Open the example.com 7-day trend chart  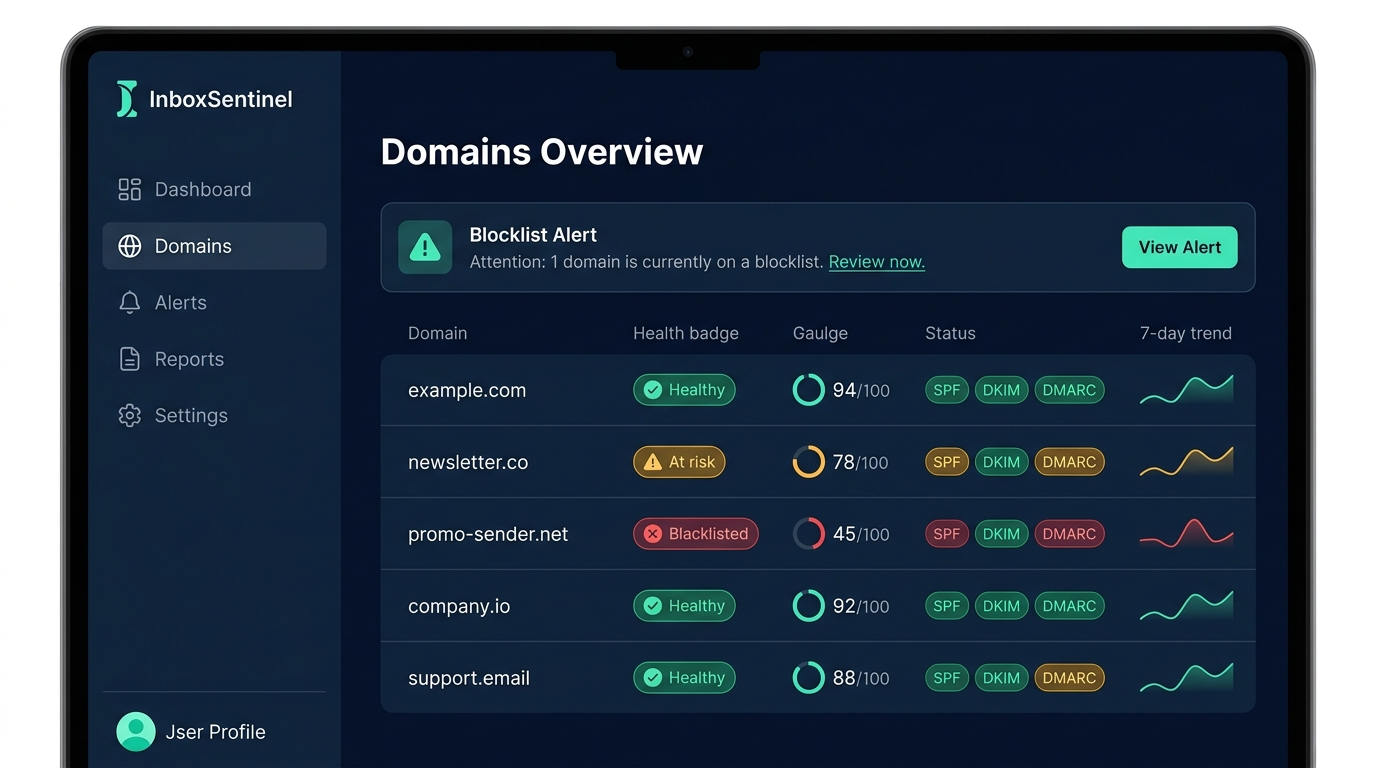point(1186,390)
